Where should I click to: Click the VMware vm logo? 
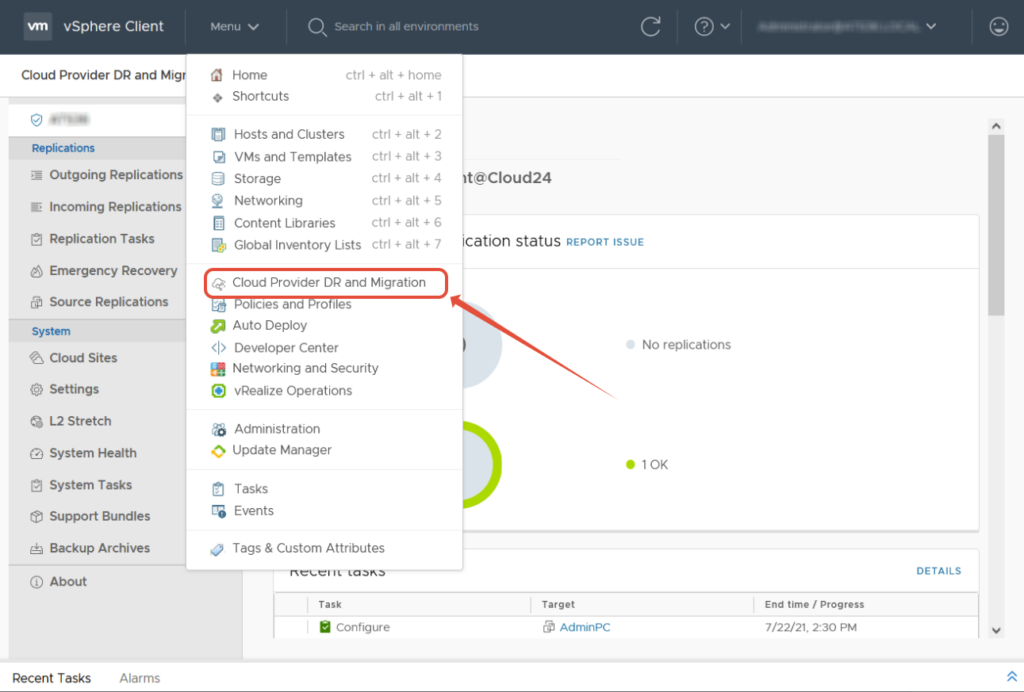(38, 27)
